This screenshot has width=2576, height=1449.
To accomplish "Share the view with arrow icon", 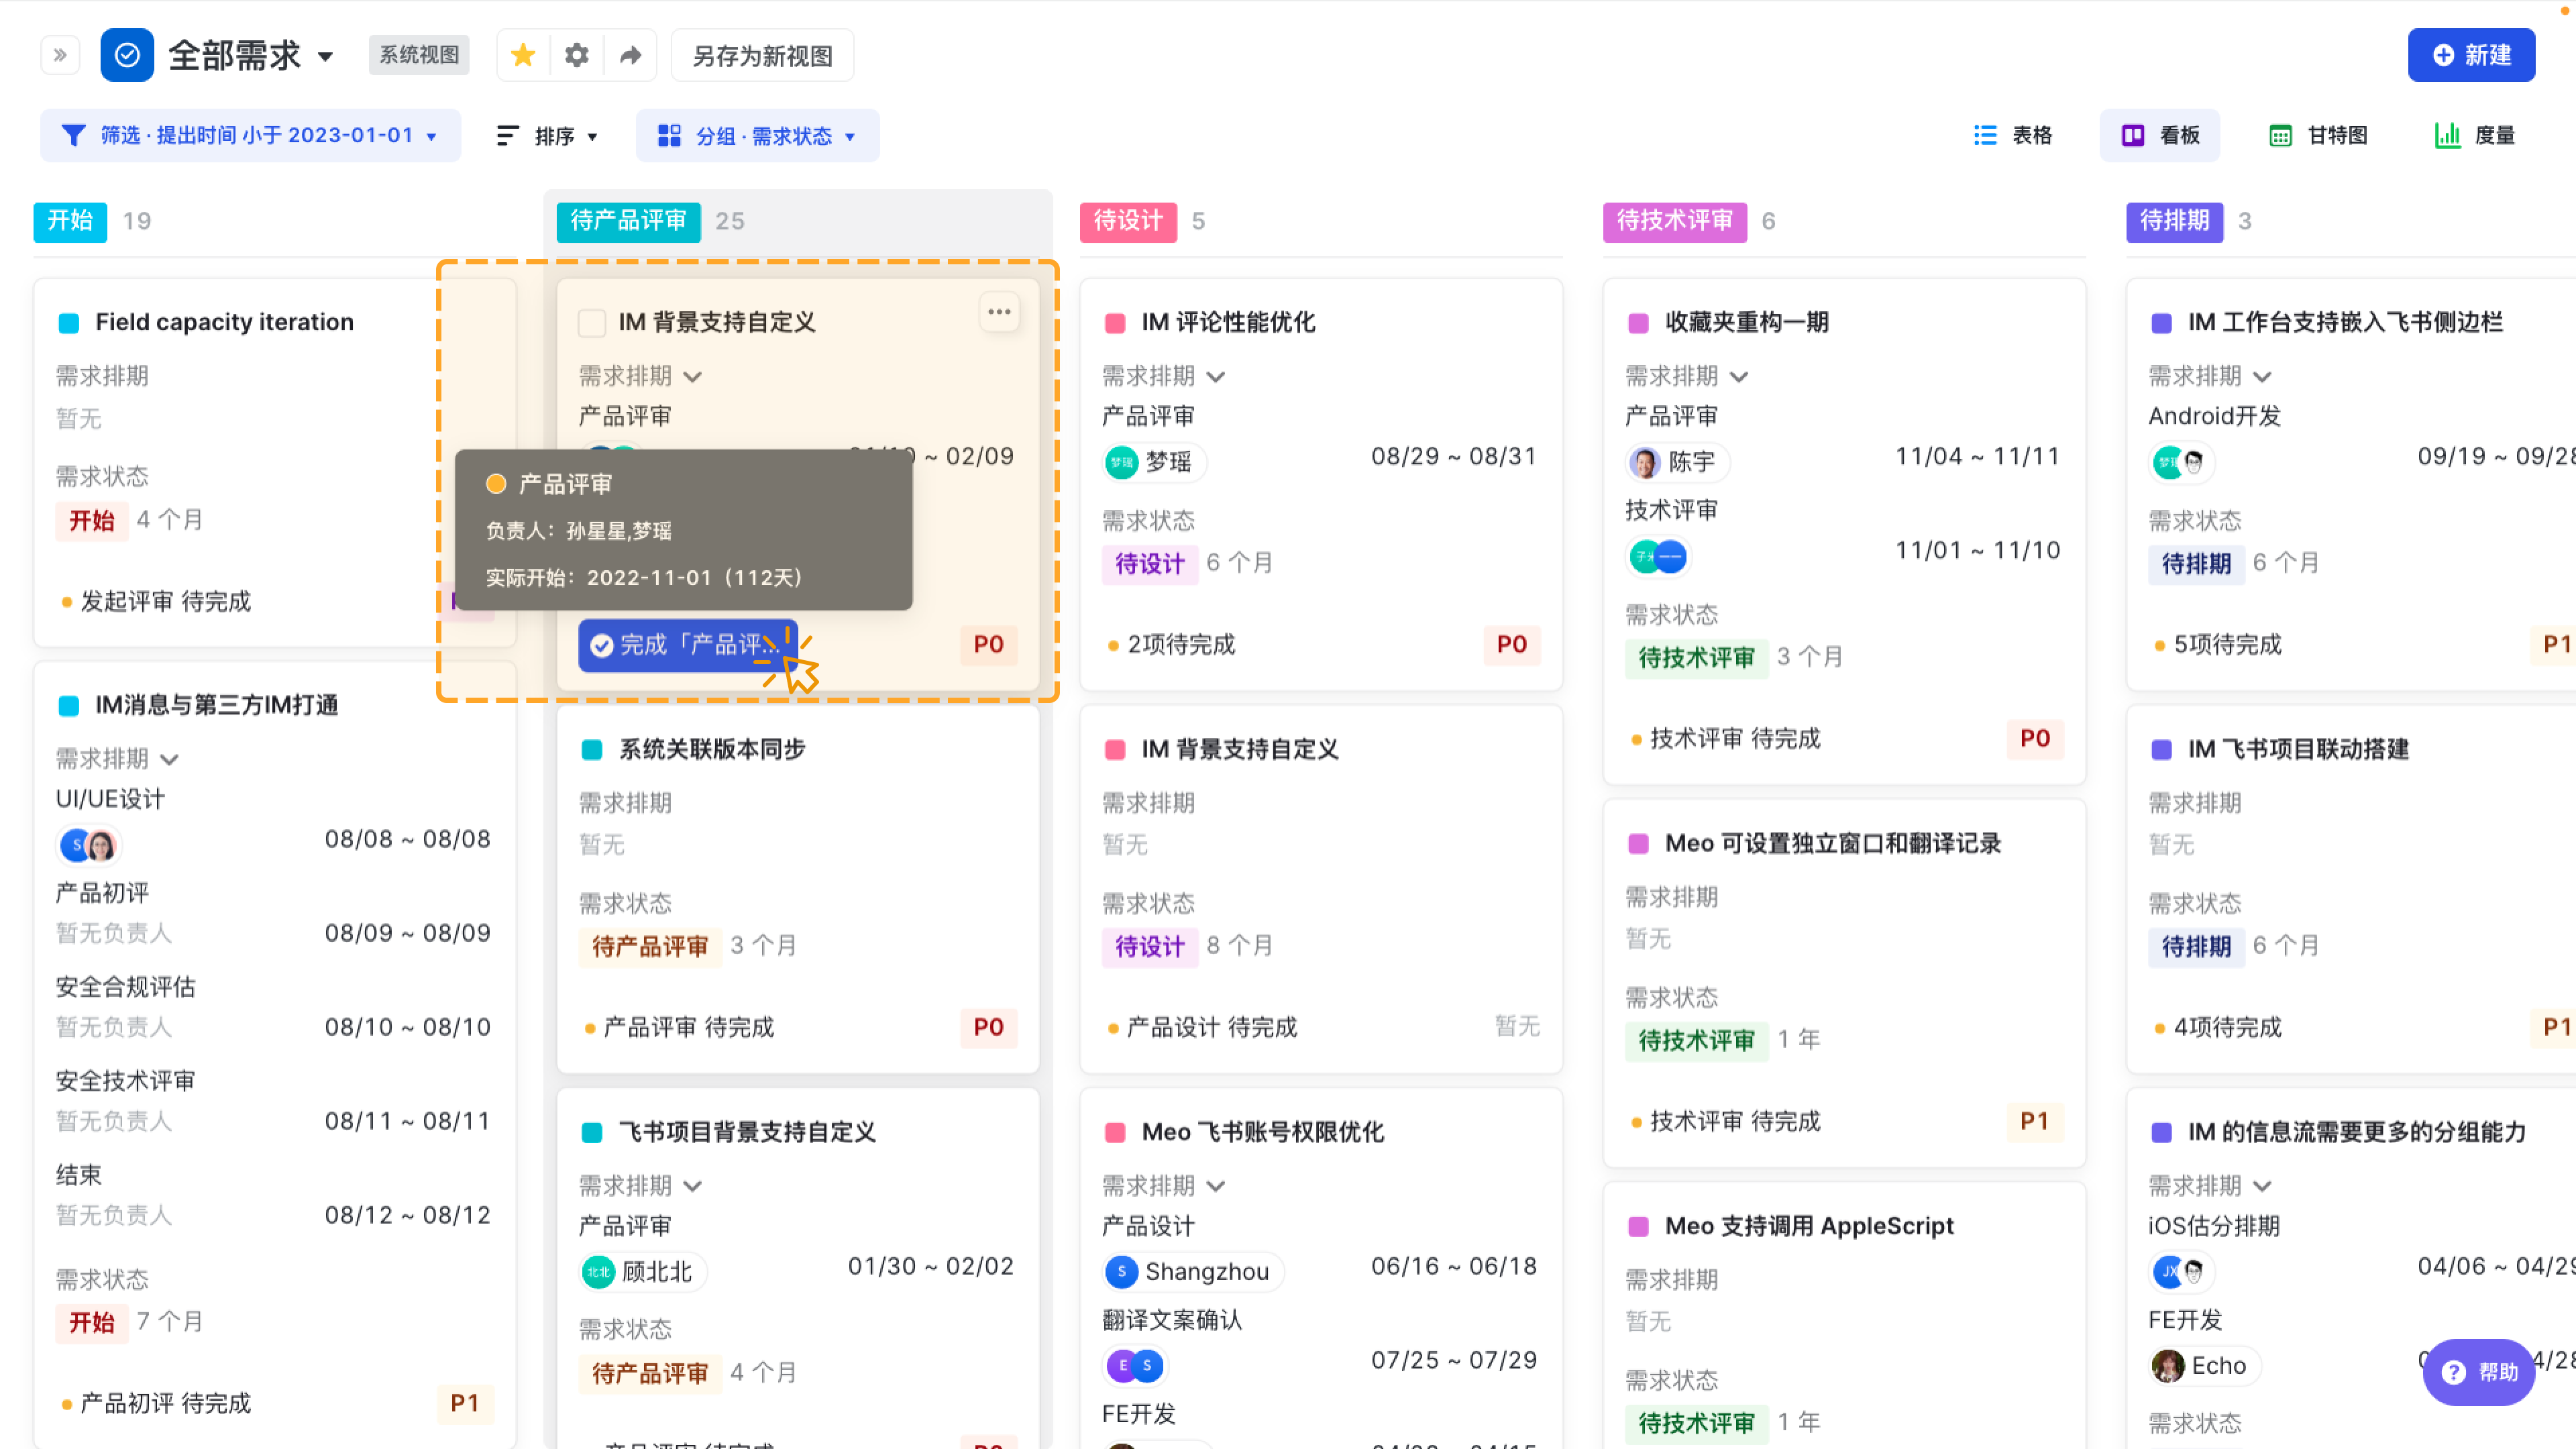I will (x=630, y=55).
